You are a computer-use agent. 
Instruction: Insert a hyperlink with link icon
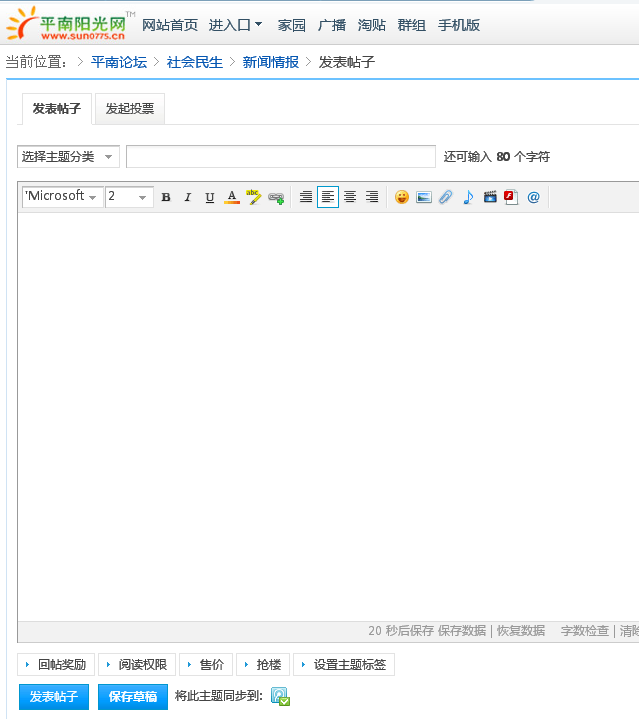(x=276, y=197)
